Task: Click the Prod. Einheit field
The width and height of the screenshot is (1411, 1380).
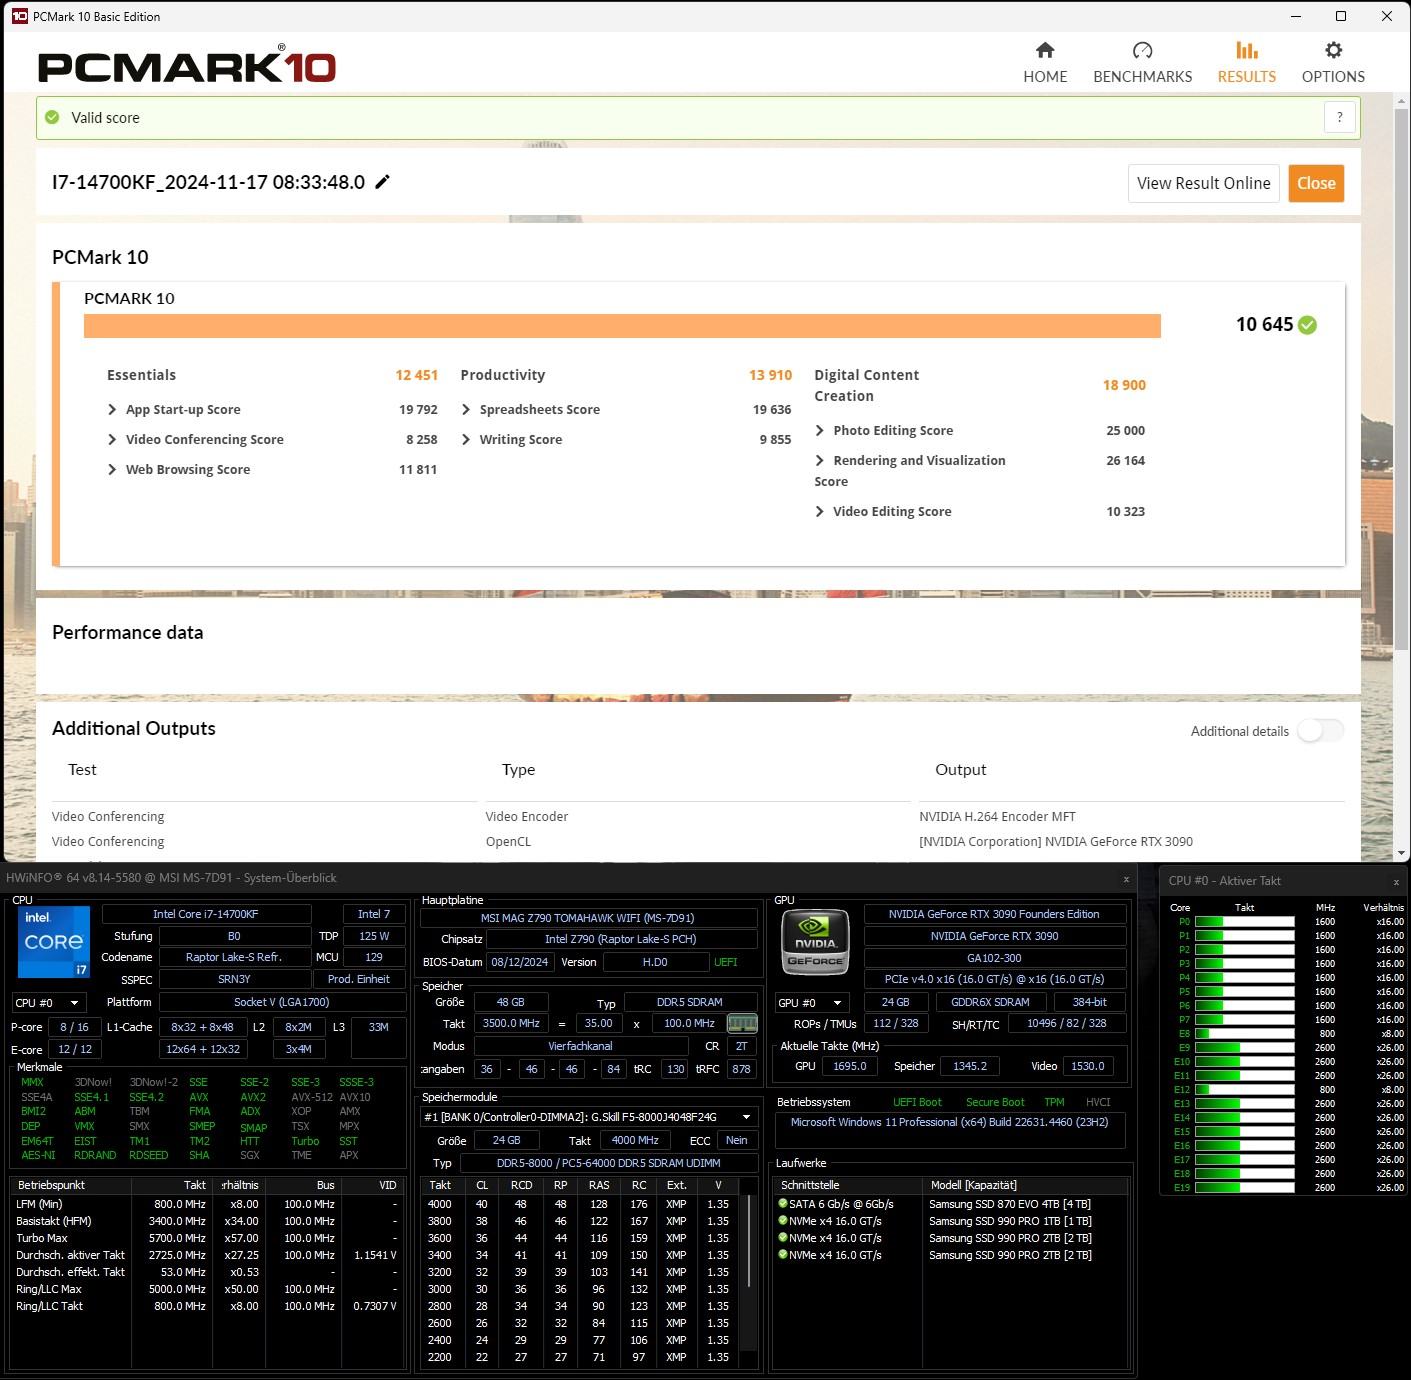Action: click(359, 979)
